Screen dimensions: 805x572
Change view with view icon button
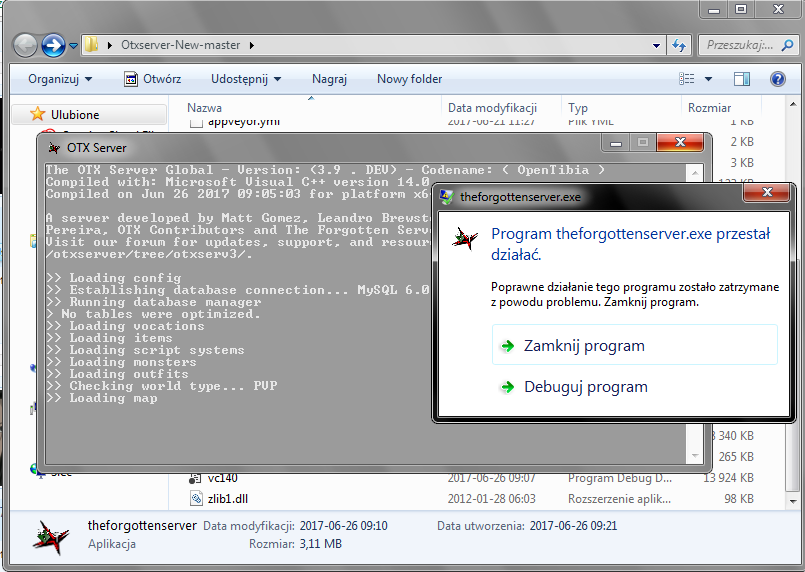[x=687, y=79]
